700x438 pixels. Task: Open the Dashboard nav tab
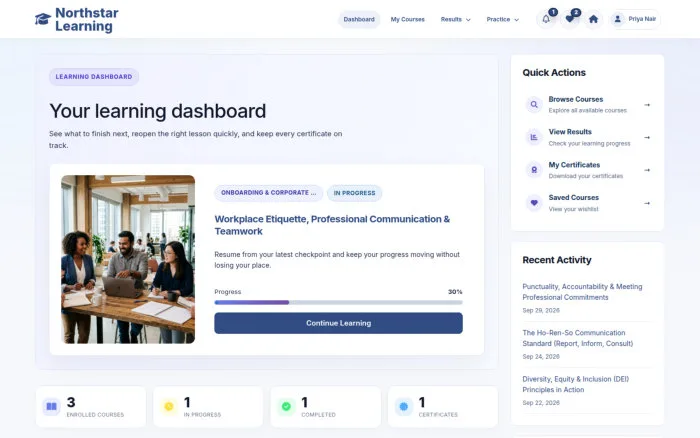(359, 20)
